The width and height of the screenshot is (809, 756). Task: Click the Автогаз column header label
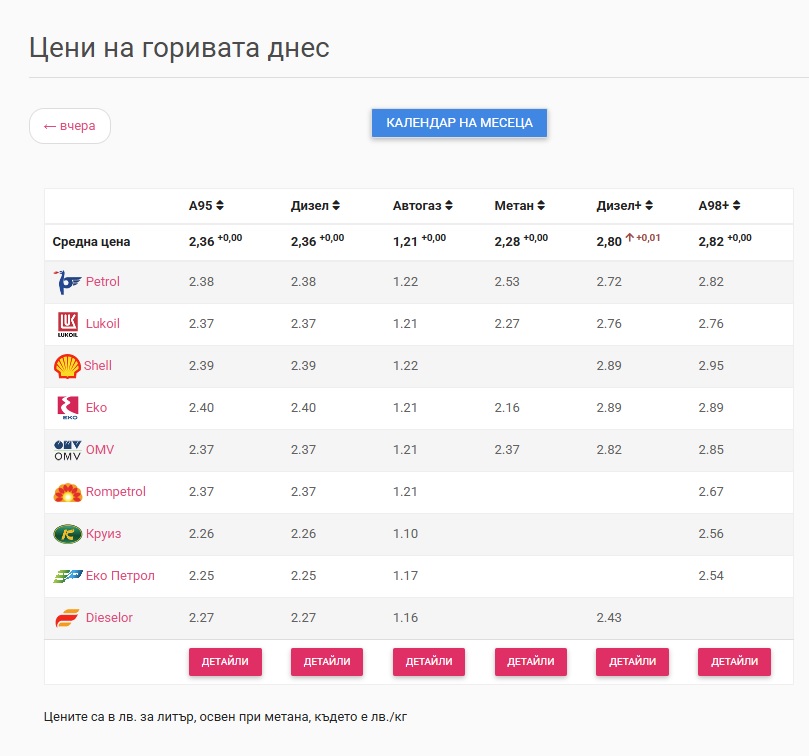click(417, 205)
